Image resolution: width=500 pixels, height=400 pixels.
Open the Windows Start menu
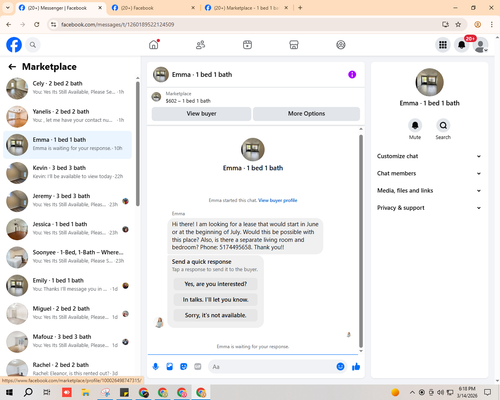click(x=9, y=392)
